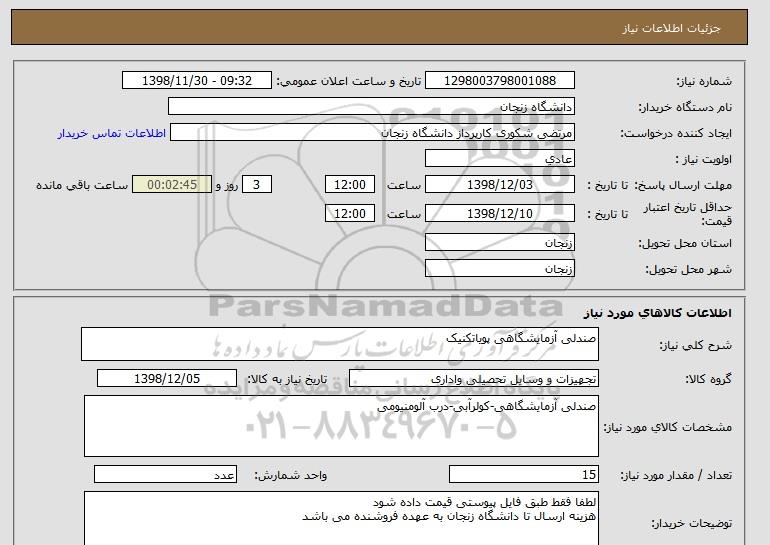Image resolution: width=770 pixels, height=545 pixels.
Task: Click the general description field صندلی آزمایشگاهی پویاتکنیک
Action: coord(340,344)
